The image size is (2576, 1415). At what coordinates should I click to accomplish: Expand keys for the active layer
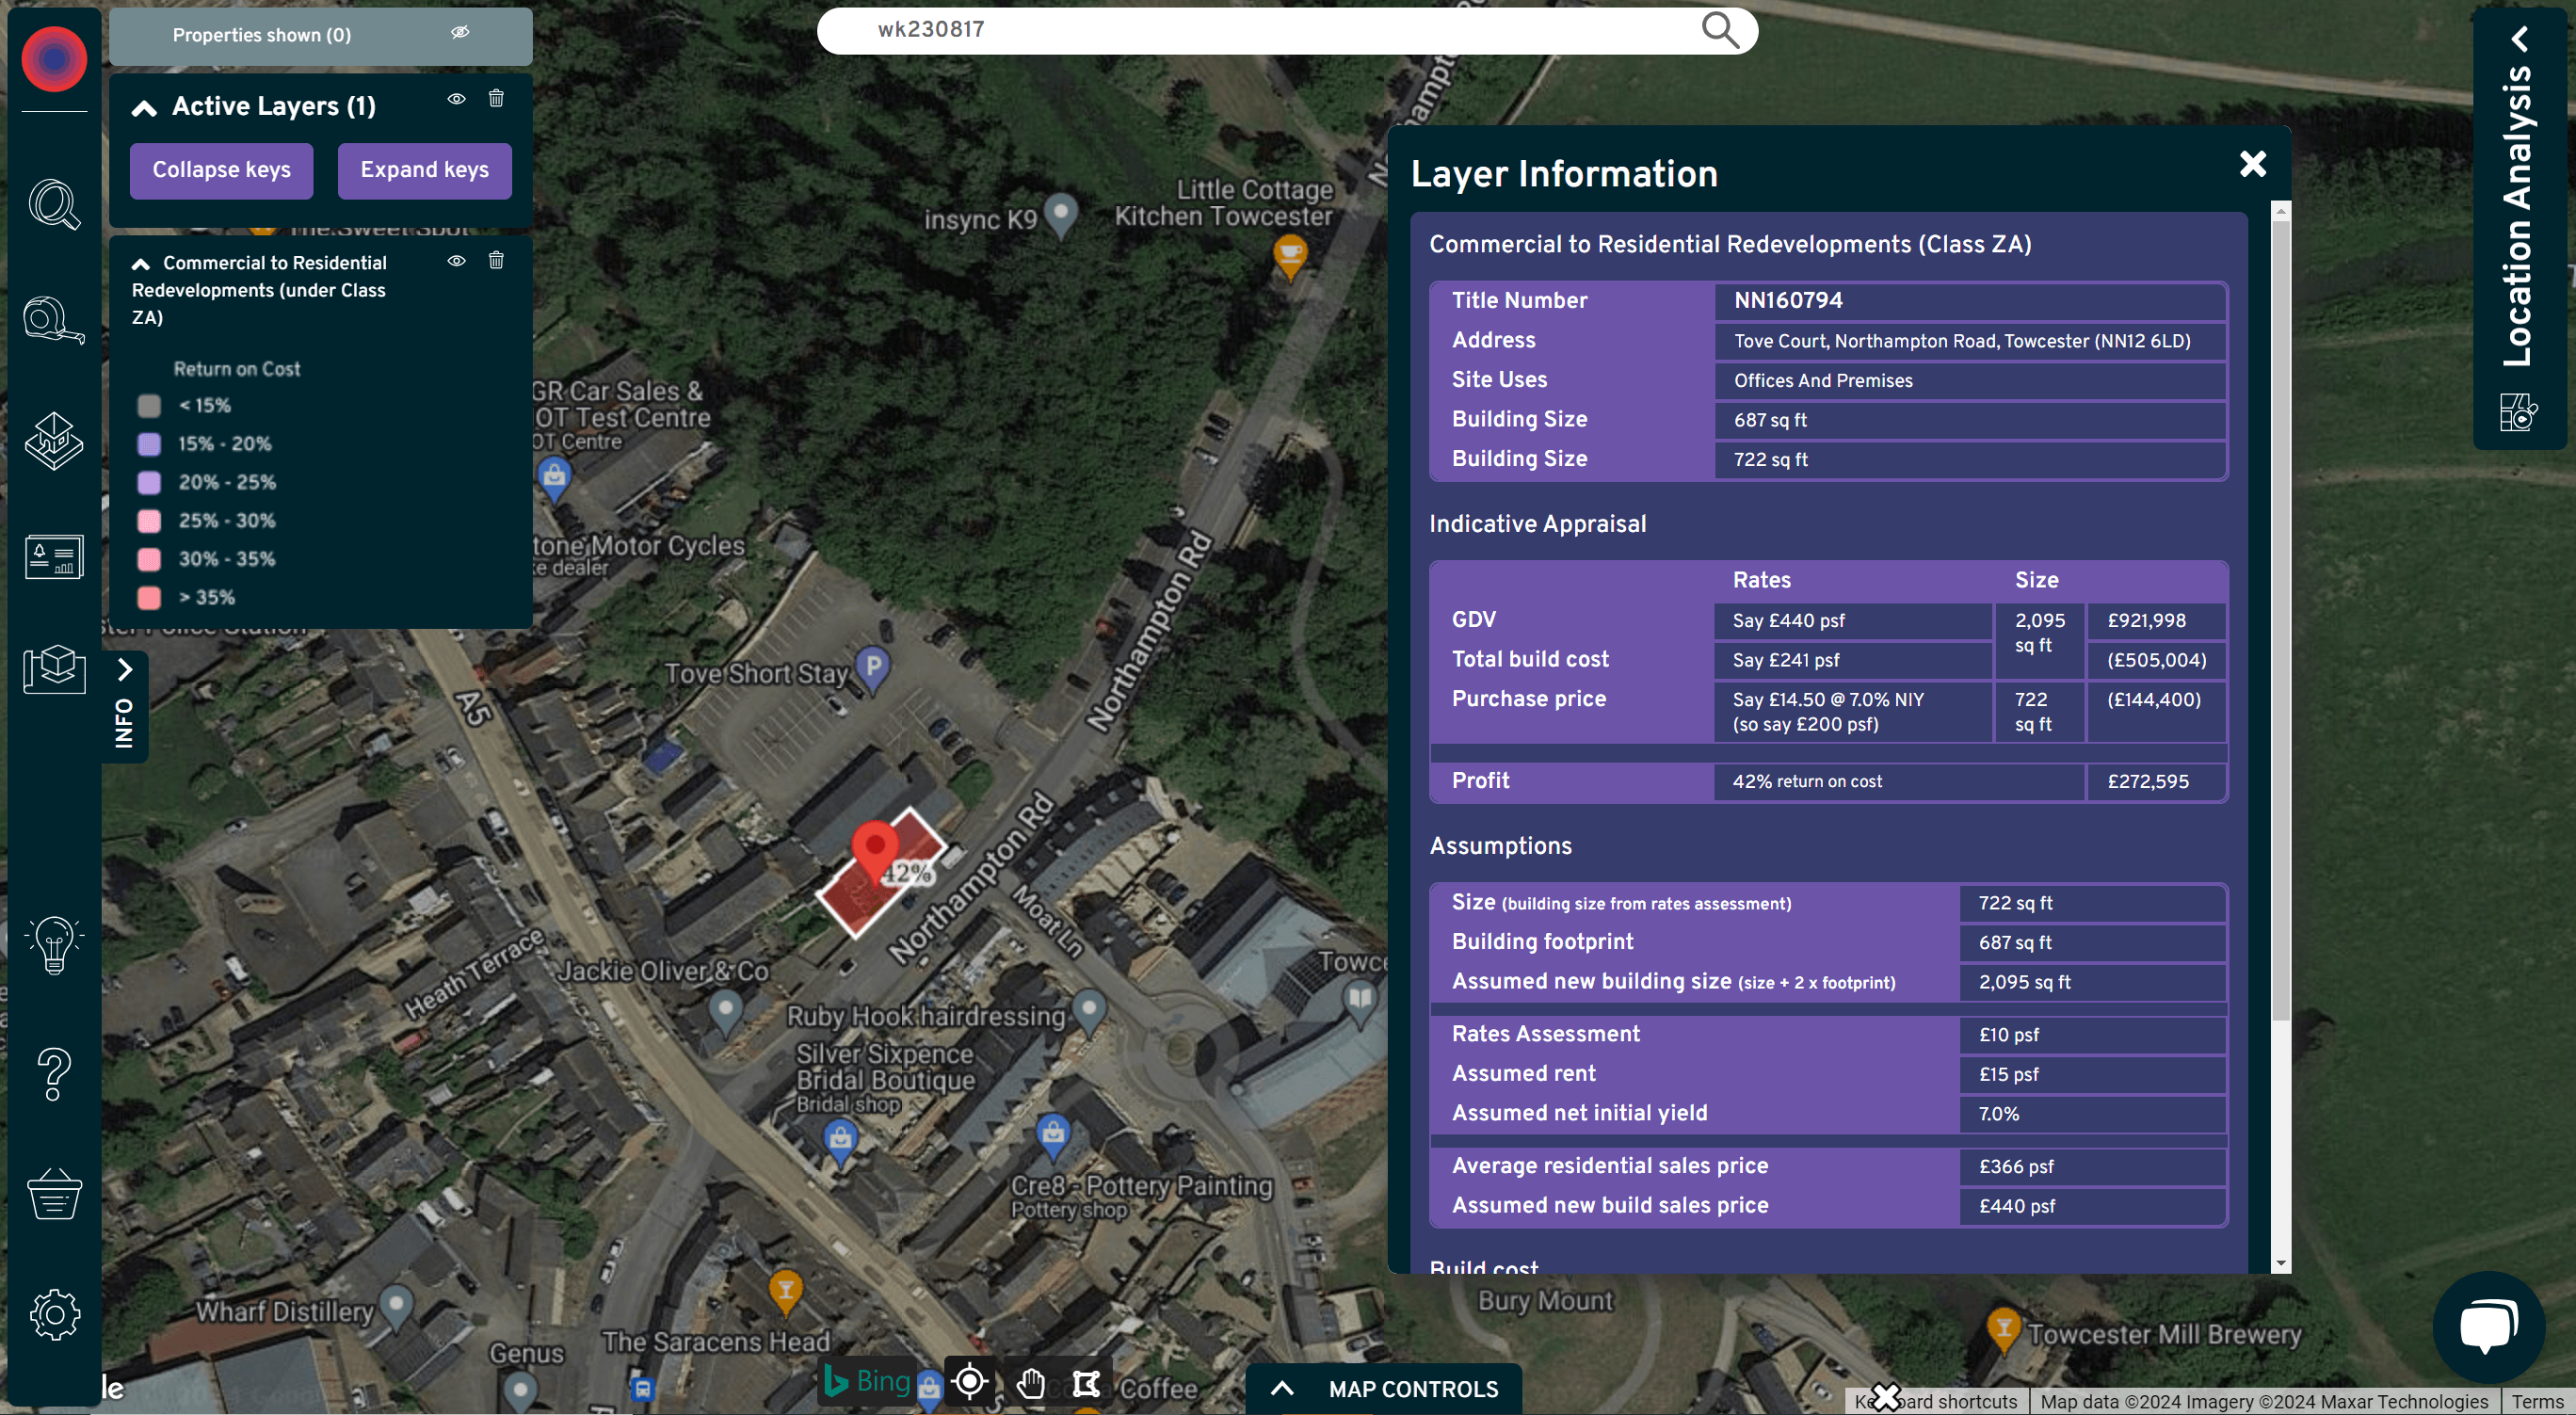425,170
